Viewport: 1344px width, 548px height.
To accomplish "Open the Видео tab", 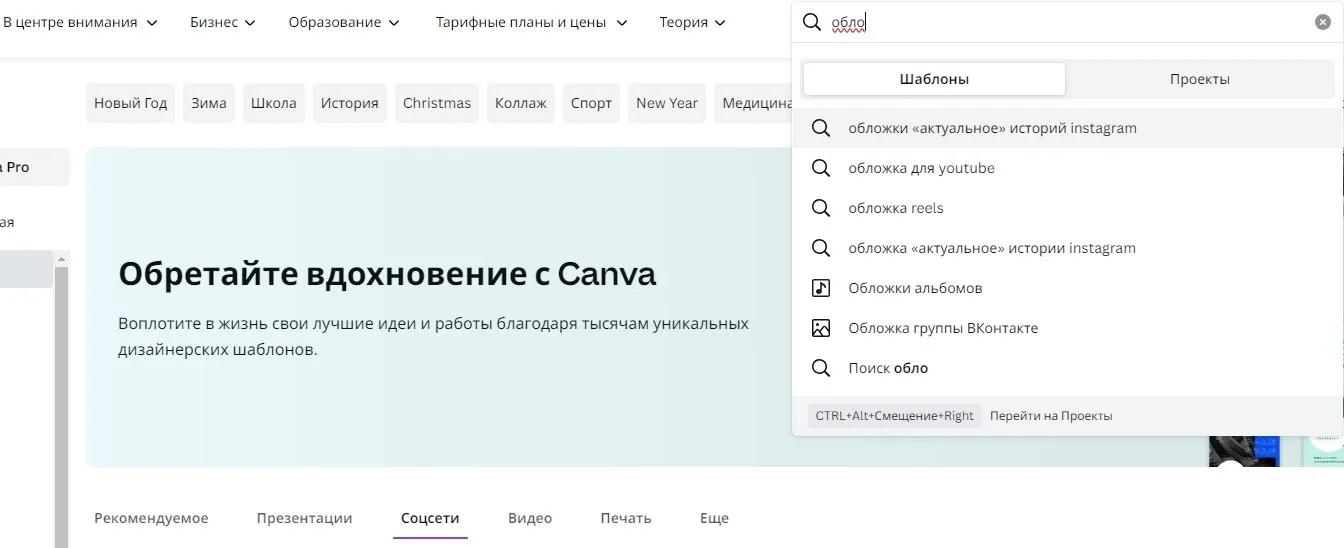I will pyautogui.click(x=530, y=518).
